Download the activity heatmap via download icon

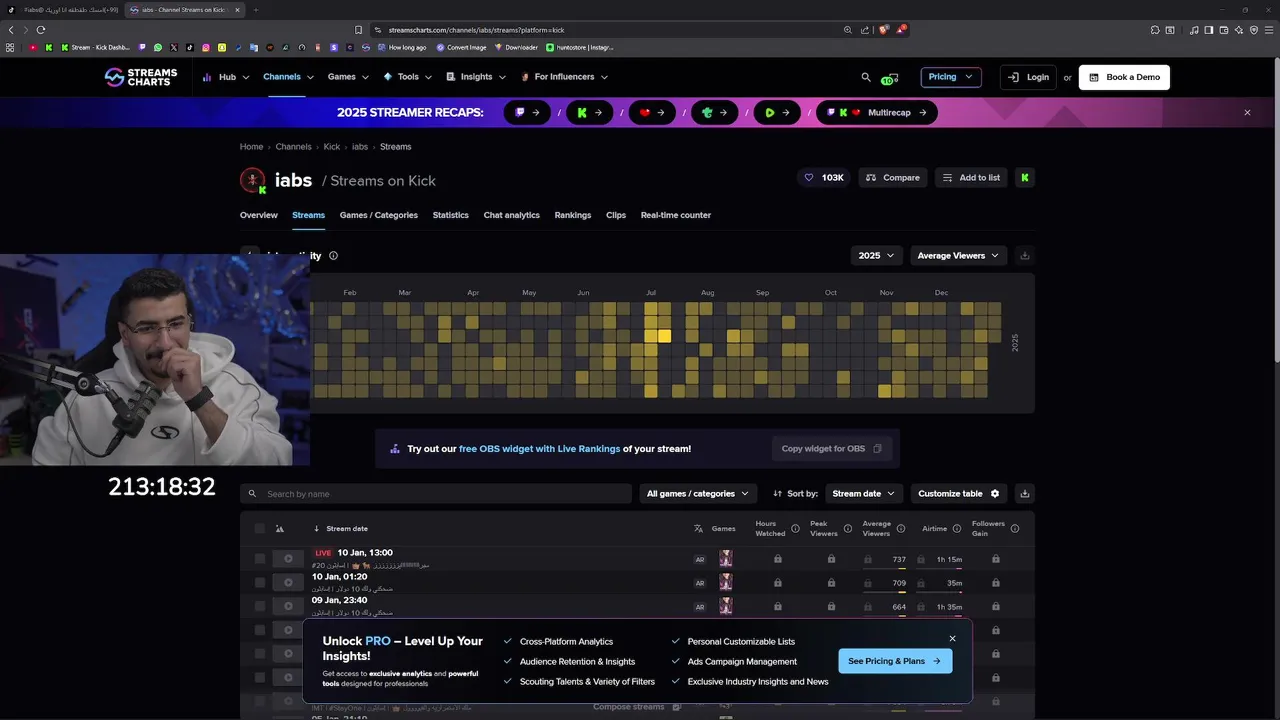(x=1024, y=256)
